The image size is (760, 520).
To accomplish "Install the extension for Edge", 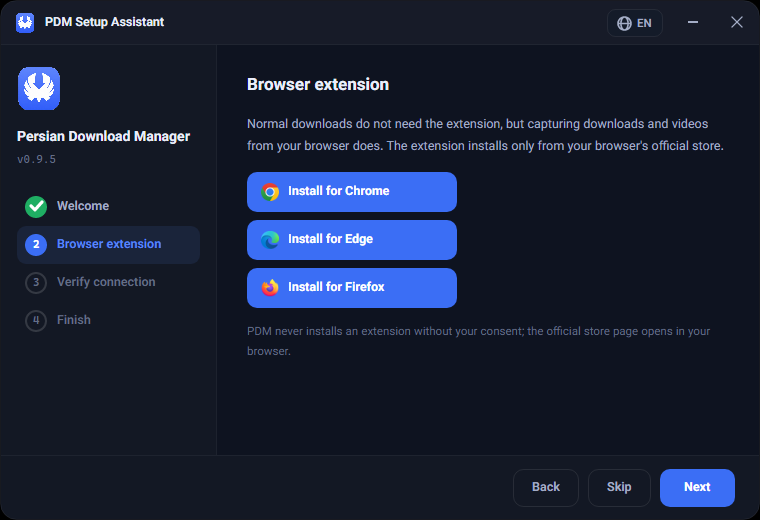I will click(352, 240).
